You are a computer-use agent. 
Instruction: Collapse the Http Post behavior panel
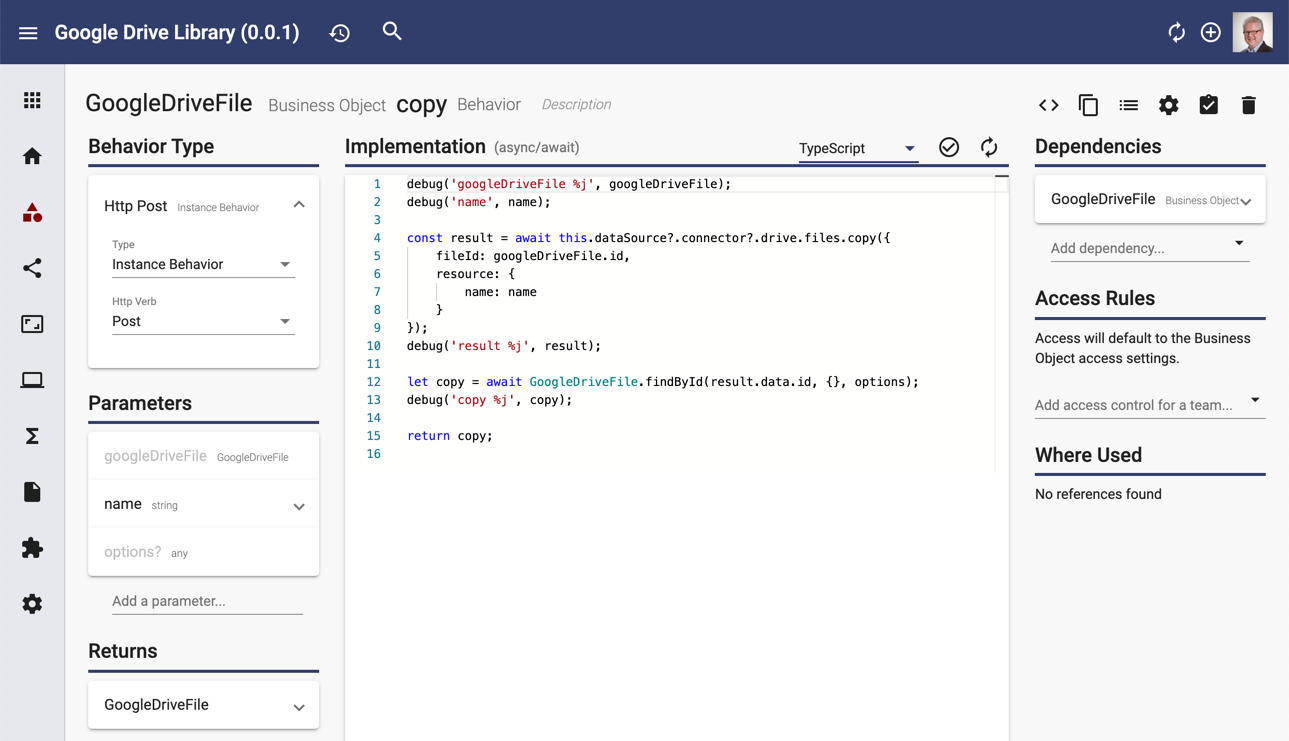click(299, 205)
